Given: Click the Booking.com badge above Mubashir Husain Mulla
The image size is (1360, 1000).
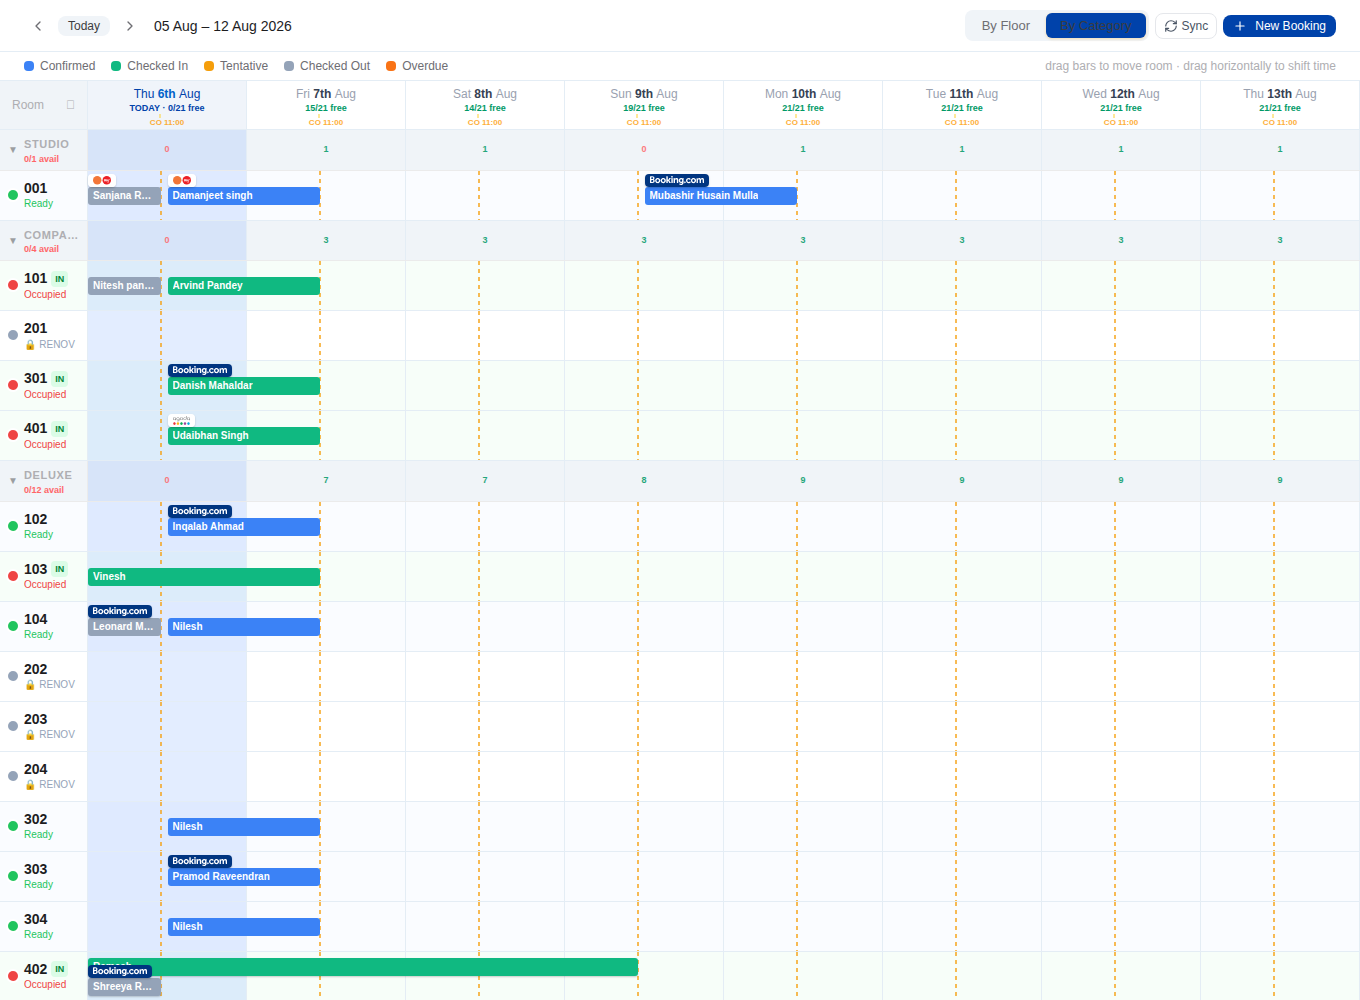Looking at the screenshot, I should pyautogui.click(x=677, y=180).
